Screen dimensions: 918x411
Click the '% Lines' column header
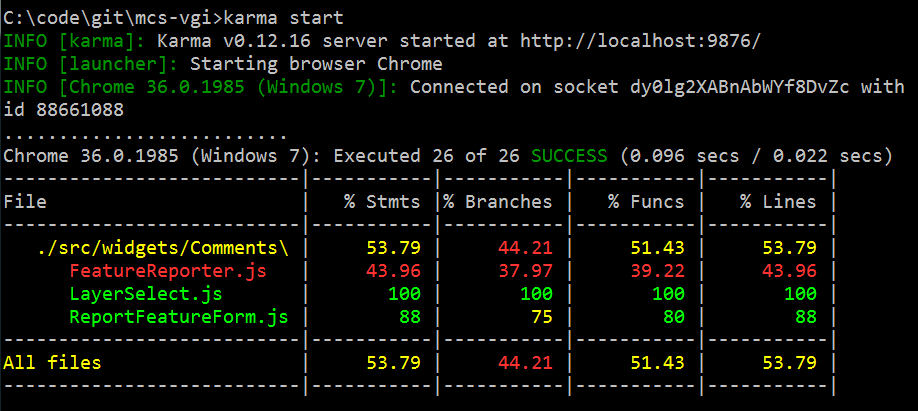click(x=778, y=201)
